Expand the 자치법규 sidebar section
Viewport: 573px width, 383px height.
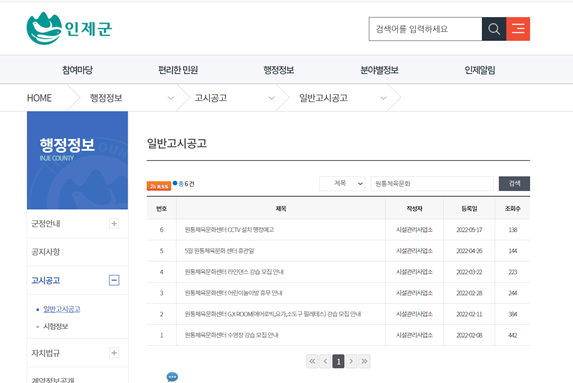click(x=114, y=353)
